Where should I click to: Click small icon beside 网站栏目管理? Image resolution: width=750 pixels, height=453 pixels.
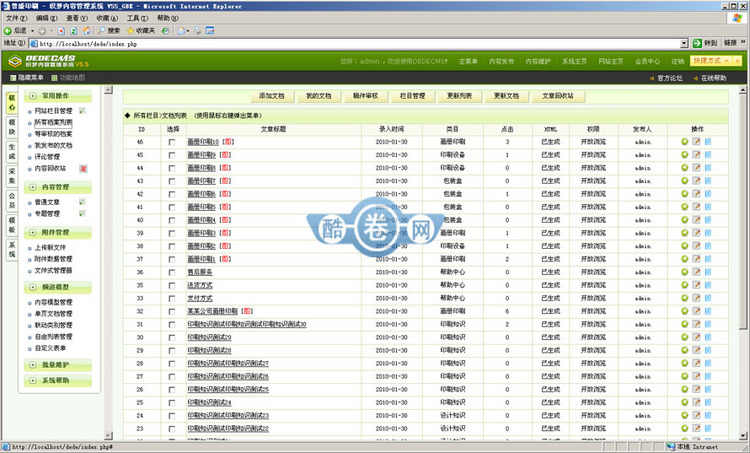pos(82,110)
